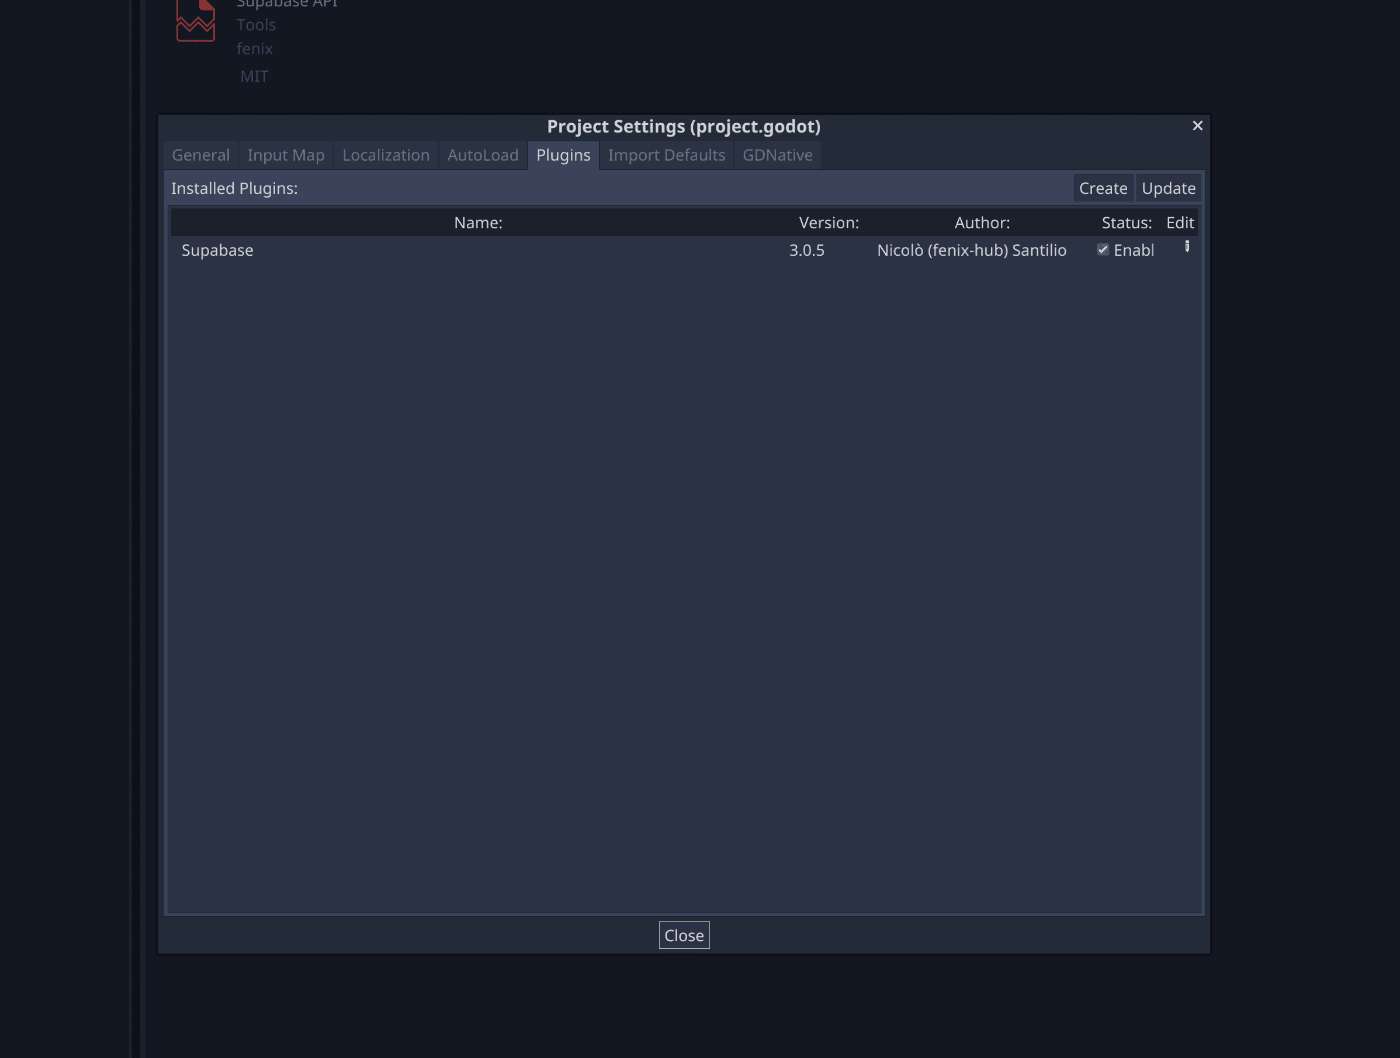Select the Supabase plugin row name

(x=217, y=250)
